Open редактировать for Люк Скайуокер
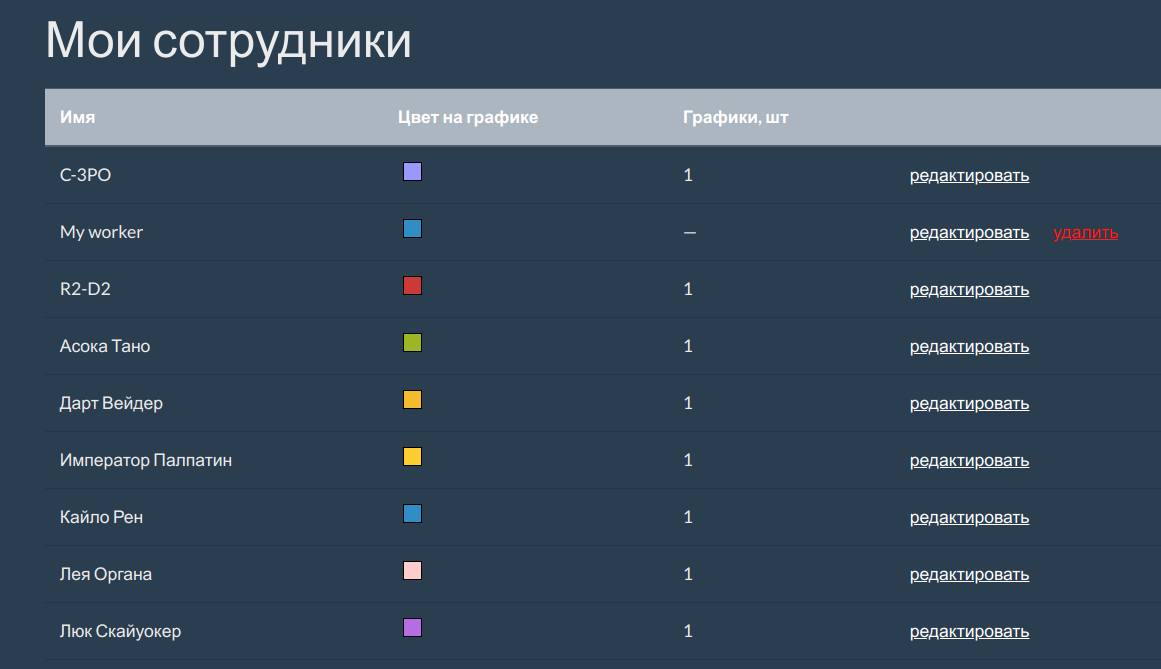 pos(969,631)
